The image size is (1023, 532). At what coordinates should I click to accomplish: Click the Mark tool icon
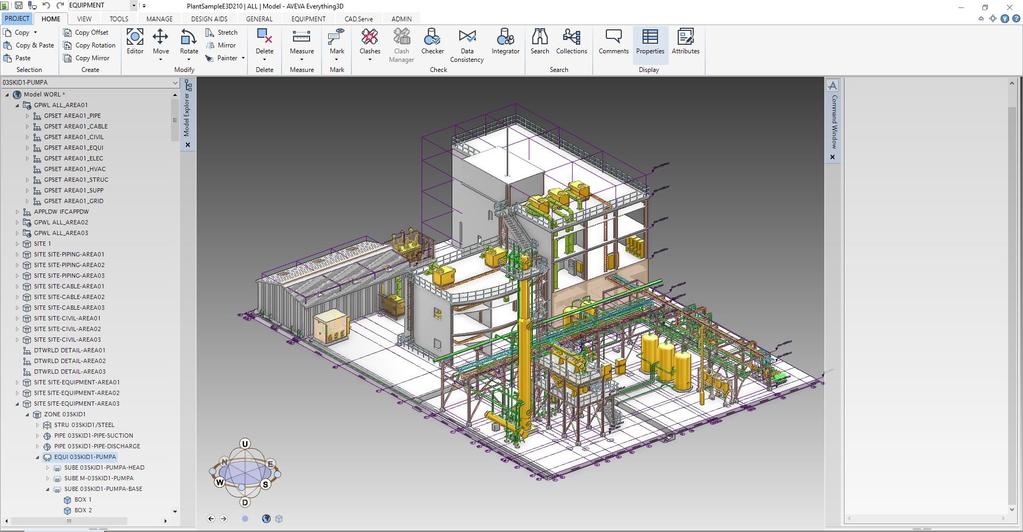(337, 37)
